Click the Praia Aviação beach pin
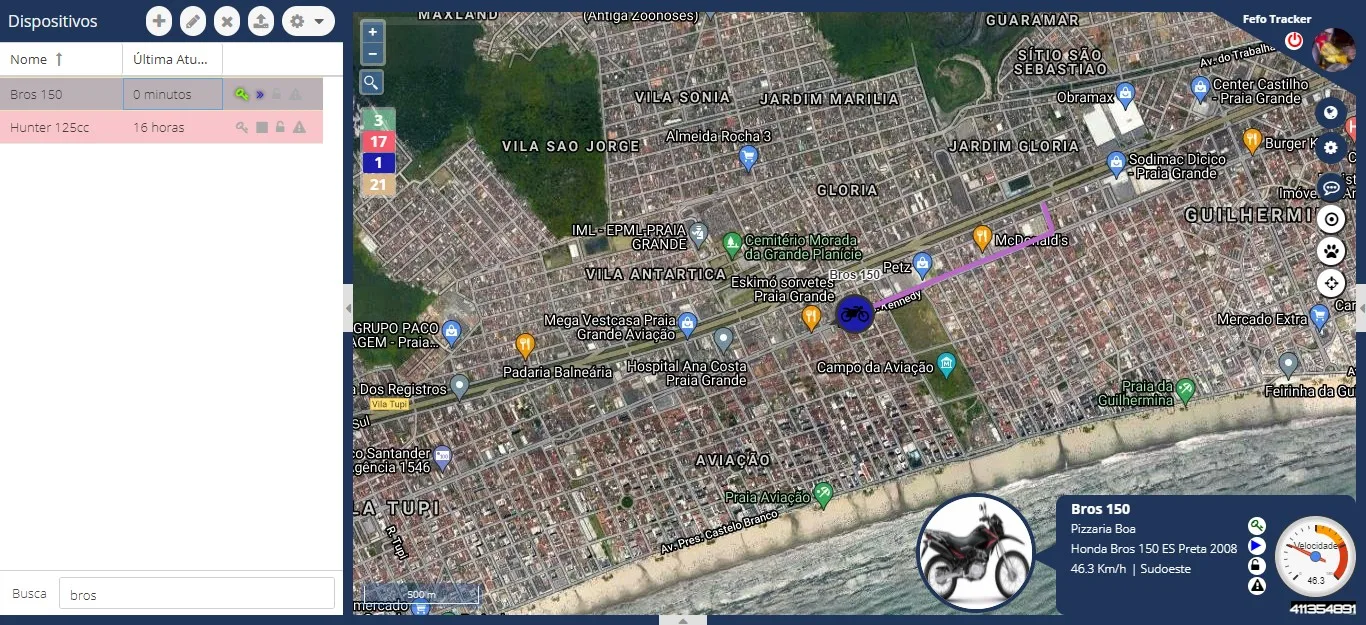Image resolution: width=1366 pixels, height=625 pixels. point(823,493)
